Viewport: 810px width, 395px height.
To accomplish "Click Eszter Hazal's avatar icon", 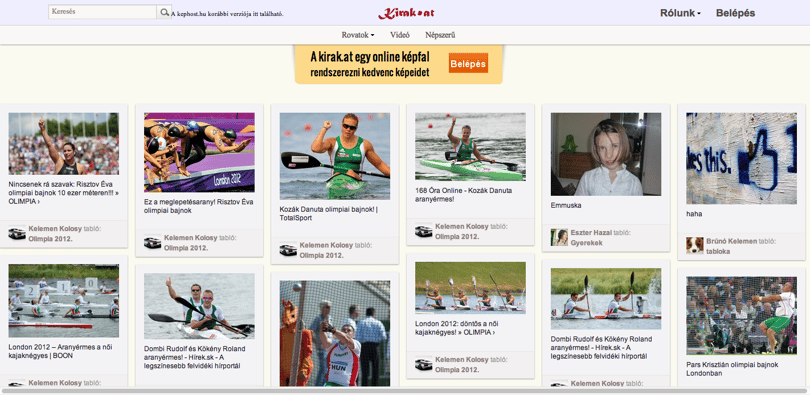I will (559, 237).
